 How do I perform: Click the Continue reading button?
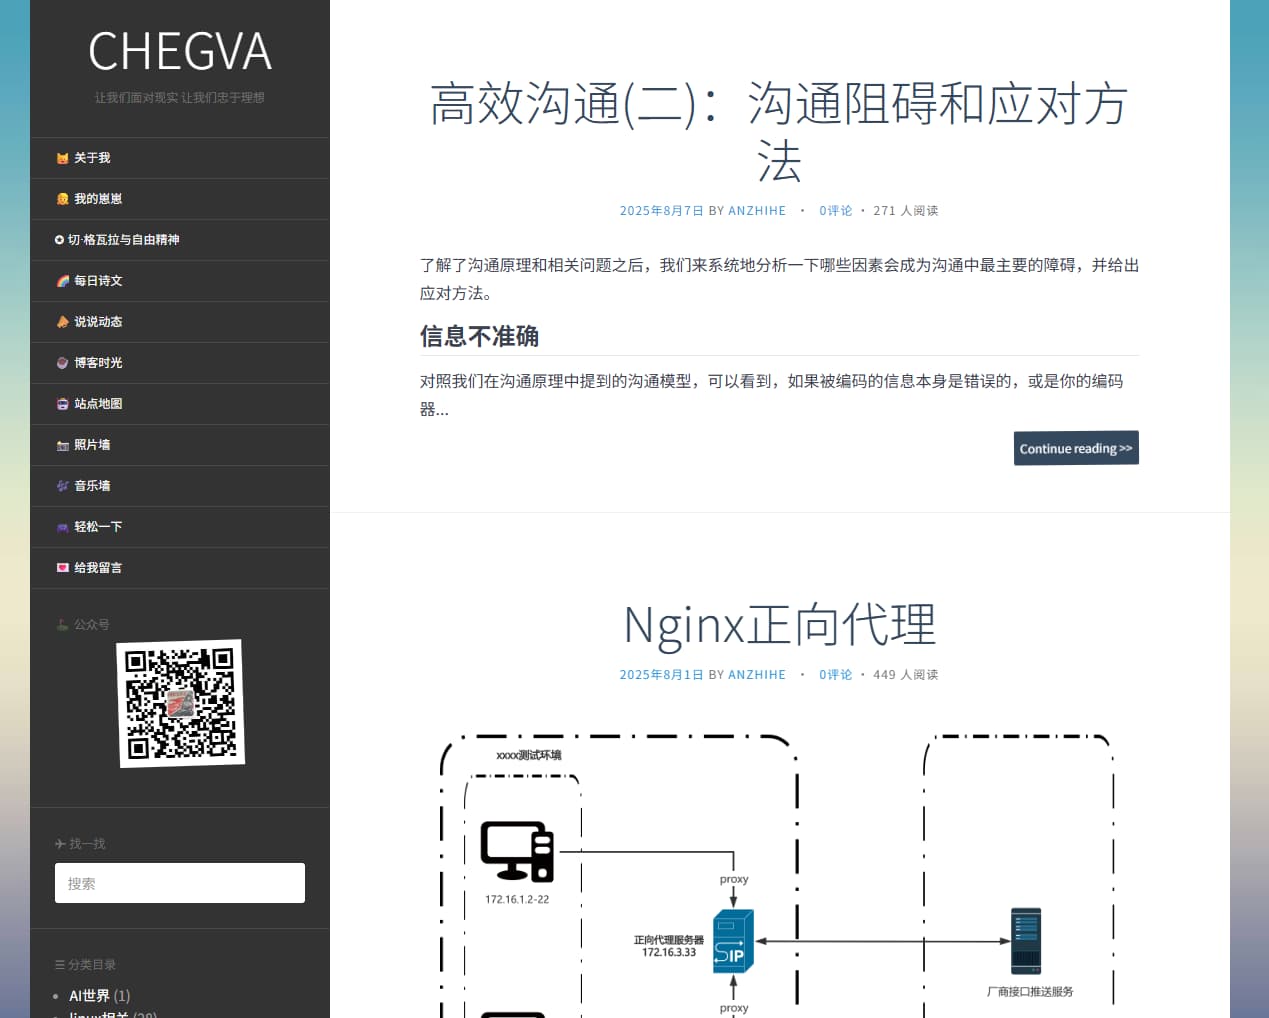pos(1076,448)
